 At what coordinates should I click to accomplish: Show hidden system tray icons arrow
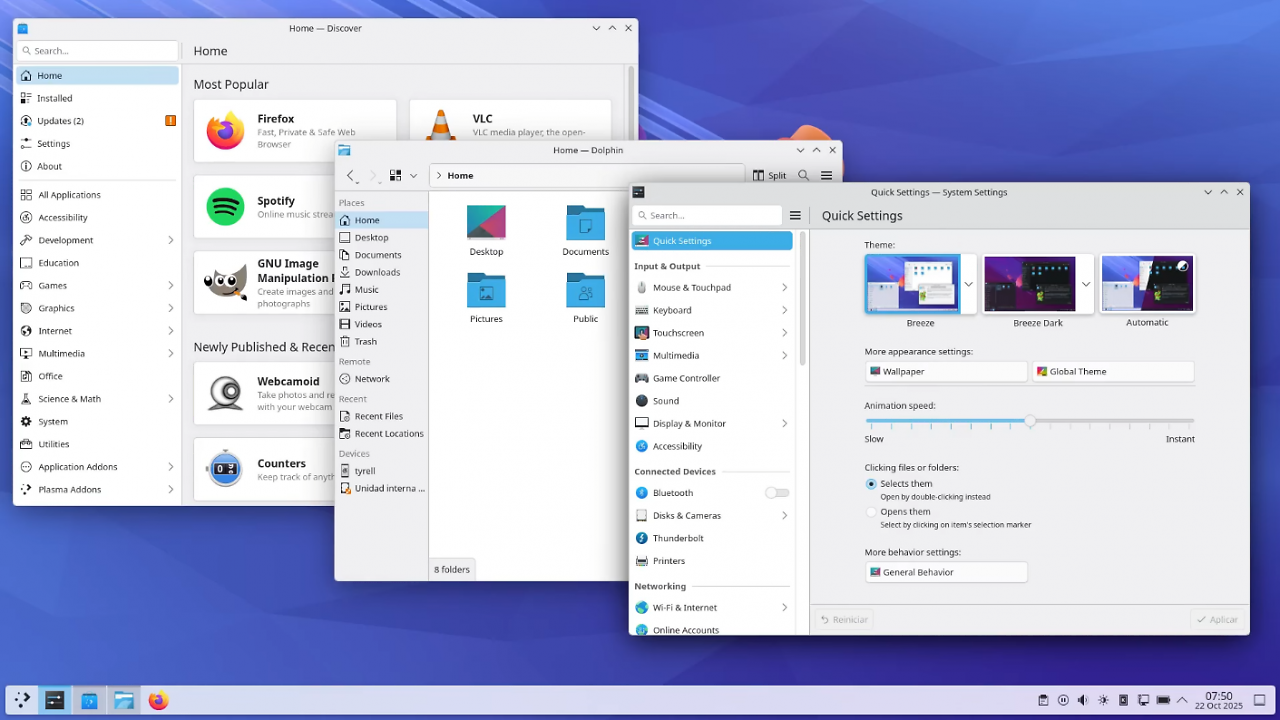(1183, 700)
